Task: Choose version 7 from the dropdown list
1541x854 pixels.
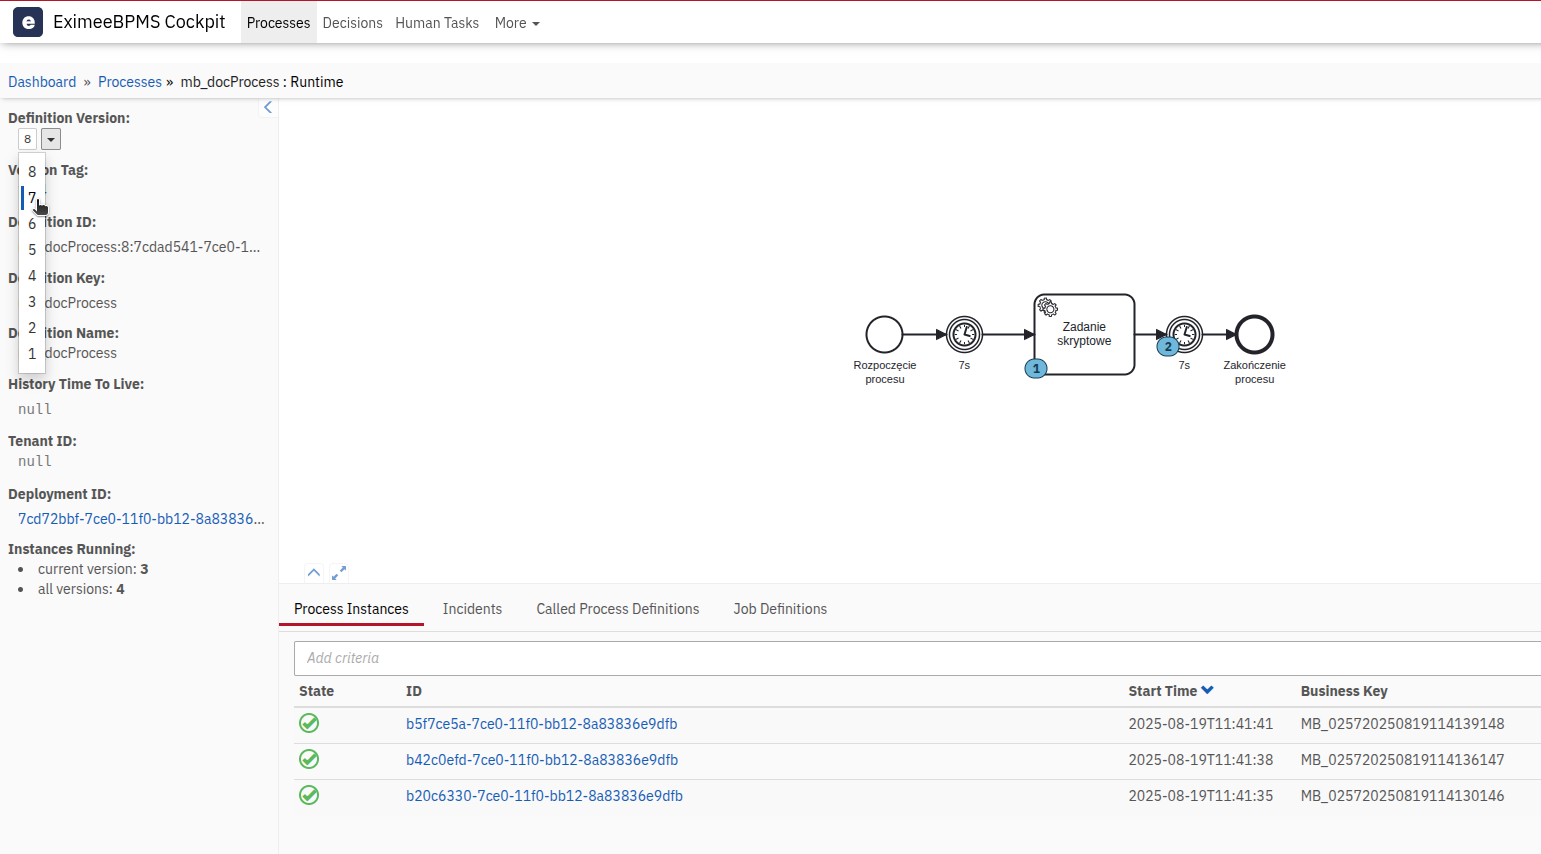Action: coord(32,198)
